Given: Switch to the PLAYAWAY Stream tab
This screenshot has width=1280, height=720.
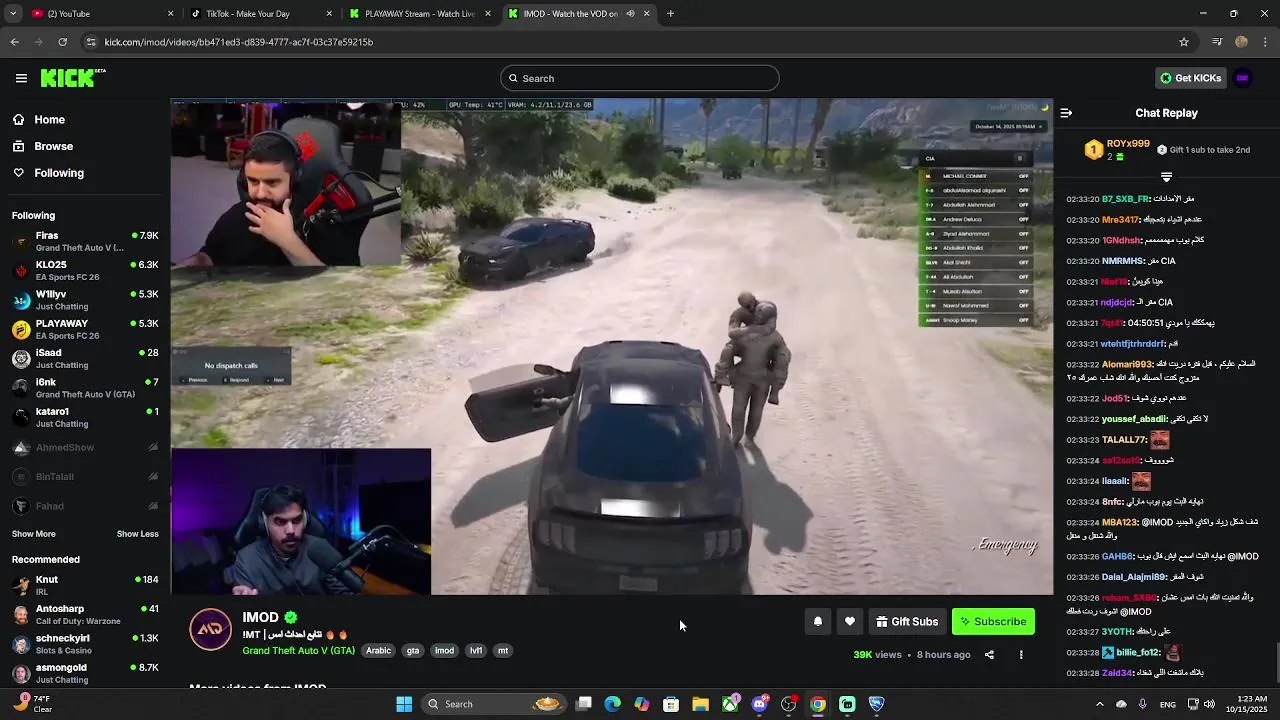Looking at the screenshot, I should coord(419,13).
